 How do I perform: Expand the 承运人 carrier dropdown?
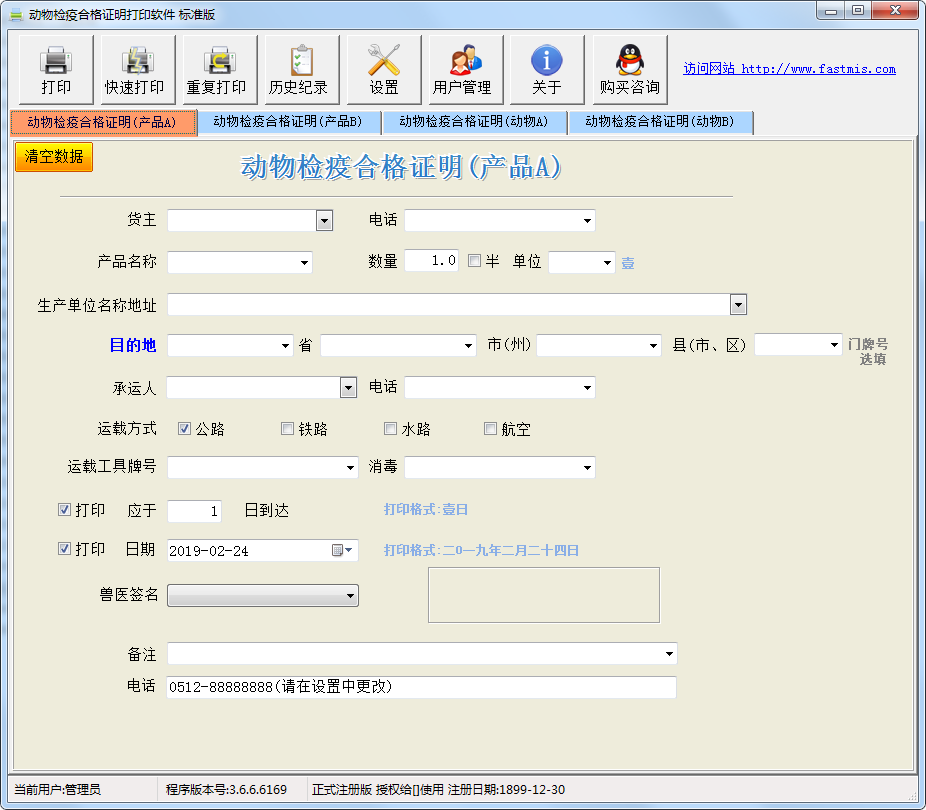tap(348, 388)
